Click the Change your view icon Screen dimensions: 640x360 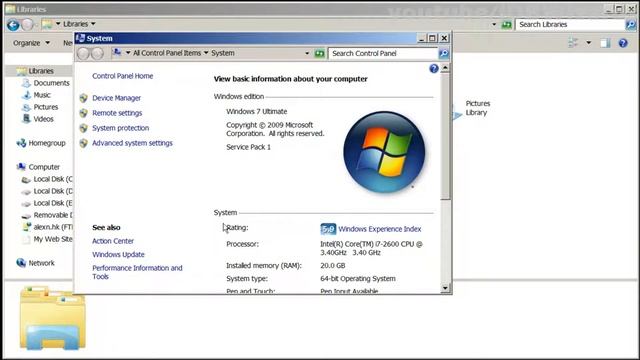pos(573,42)
